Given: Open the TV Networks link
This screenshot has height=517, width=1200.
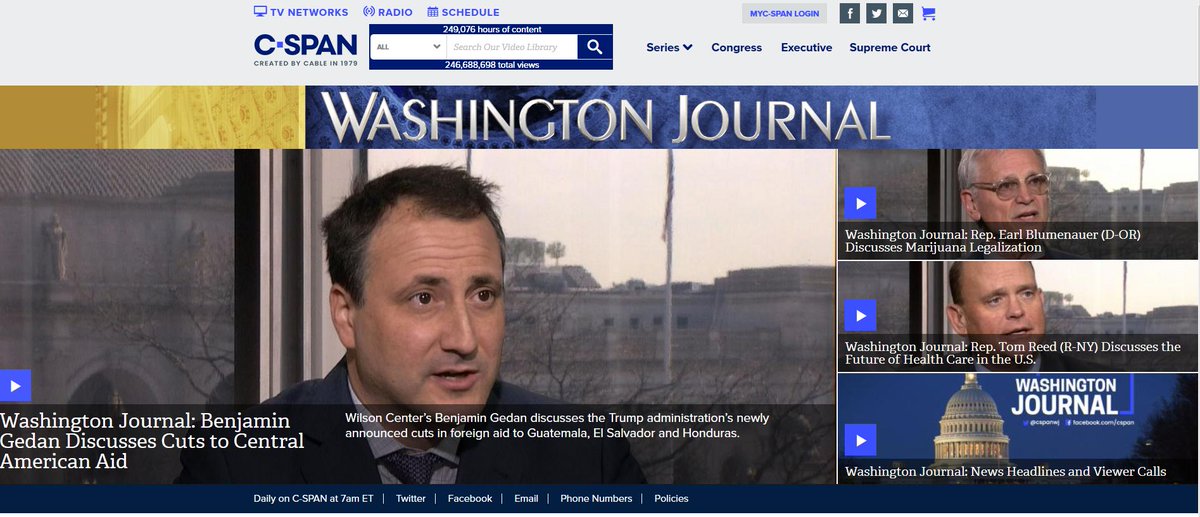Looking at the screenshot, I should 301,12.
